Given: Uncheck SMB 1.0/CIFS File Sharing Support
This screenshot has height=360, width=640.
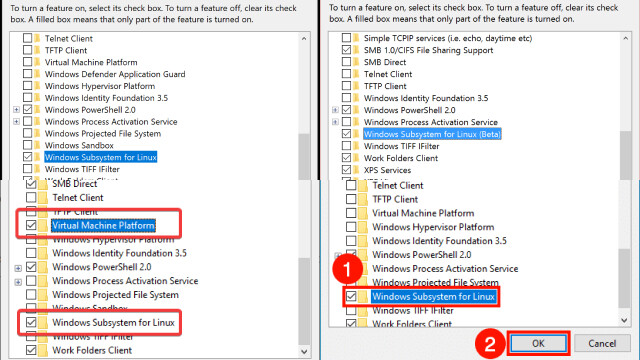Looking at the screenshot, I should 346,50.
